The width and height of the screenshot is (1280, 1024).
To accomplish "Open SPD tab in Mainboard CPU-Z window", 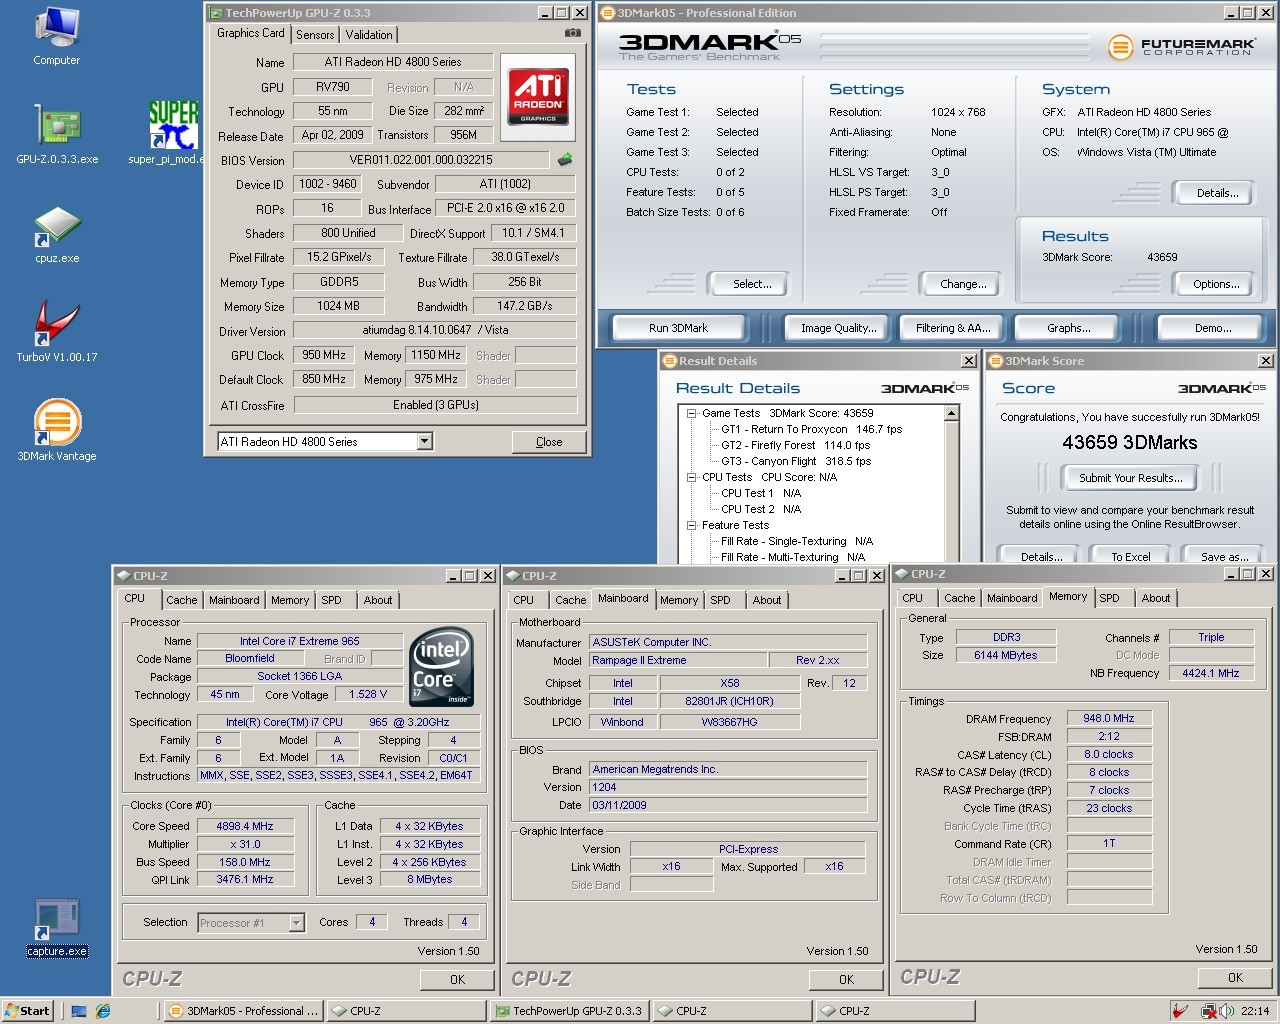I will coord(720,600).
